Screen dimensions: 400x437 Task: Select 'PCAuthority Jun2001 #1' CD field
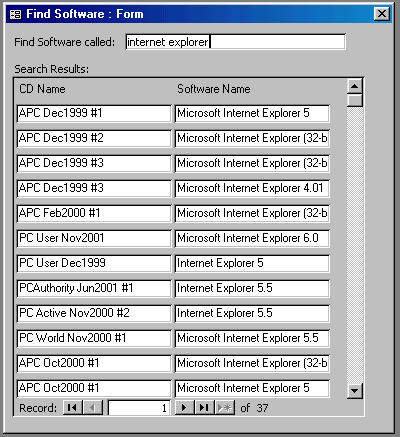tap(94, 288)
